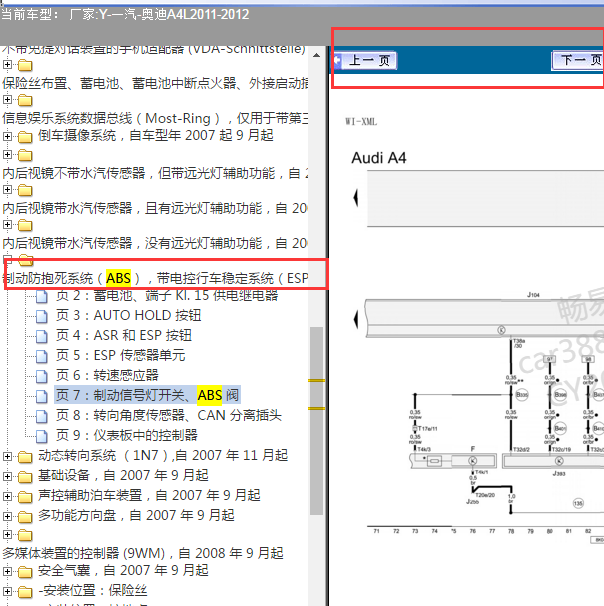Open page 页 4：ASR 和 ESP 按钮
The width and height of the screenshot is (604, 606).
124,335
